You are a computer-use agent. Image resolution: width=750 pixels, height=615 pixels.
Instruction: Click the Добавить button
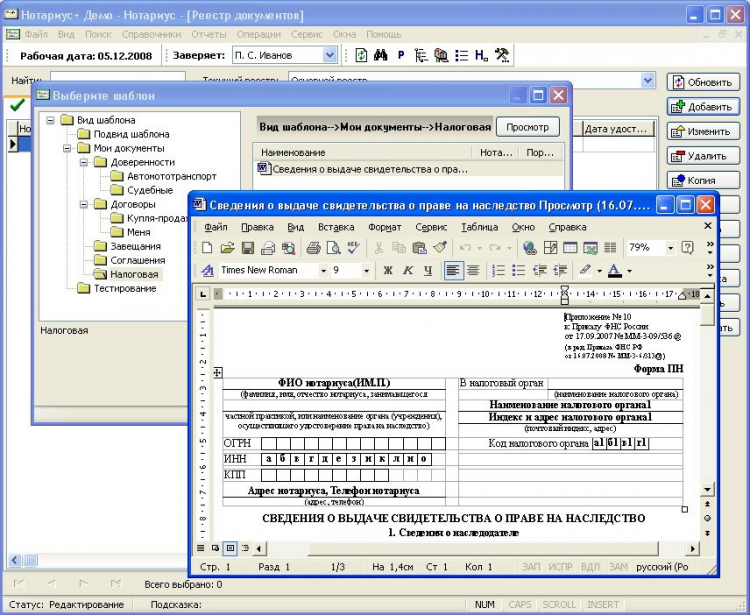[703, 107]
